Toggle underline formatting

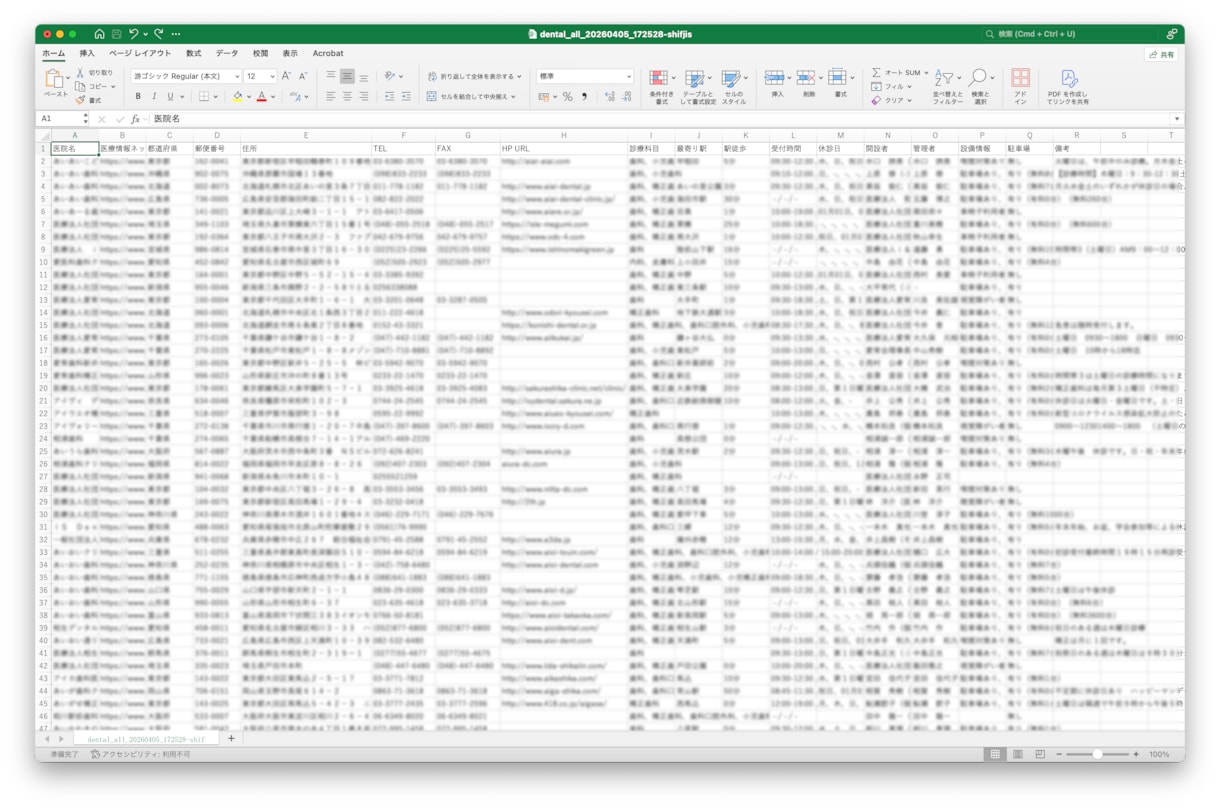click(169, 97)
